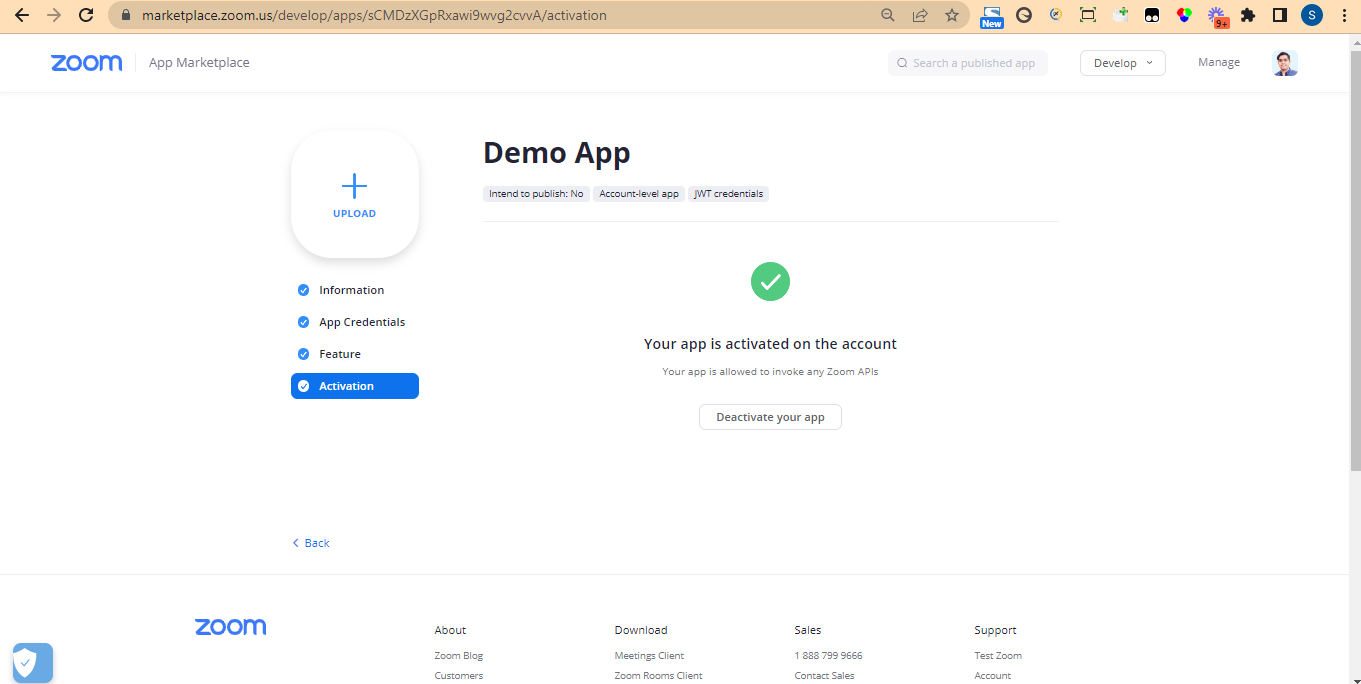Open Chrome three-dot menu
The image size is (1361, 684).
point(1343,15)
